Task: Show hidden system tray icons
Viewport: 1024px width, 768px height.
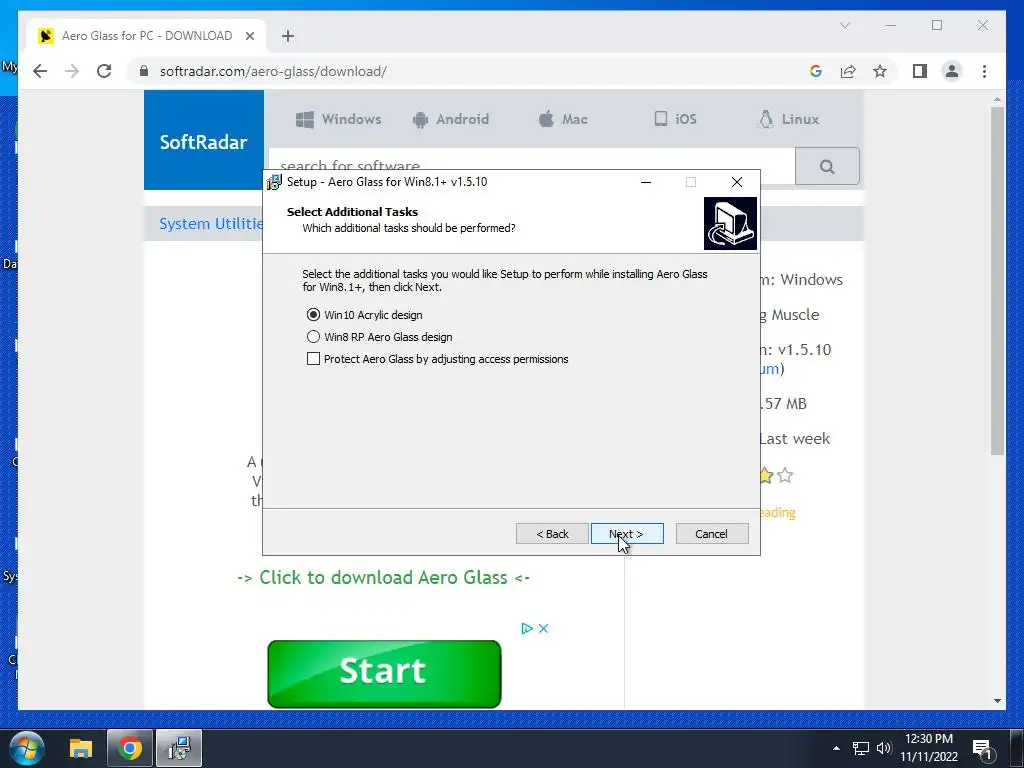Action: point(836,748)
